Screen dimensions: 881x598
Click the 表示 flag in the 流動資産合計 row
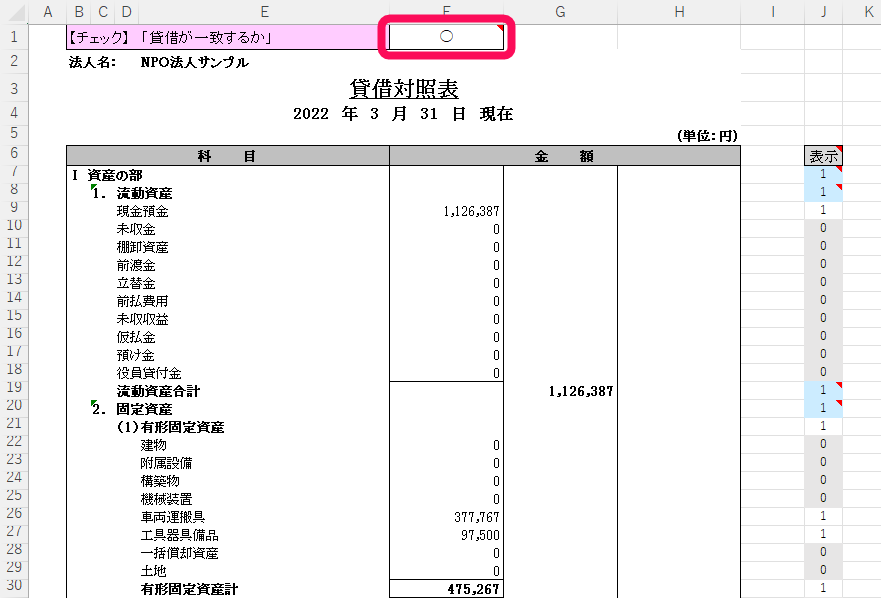[823, 390]
